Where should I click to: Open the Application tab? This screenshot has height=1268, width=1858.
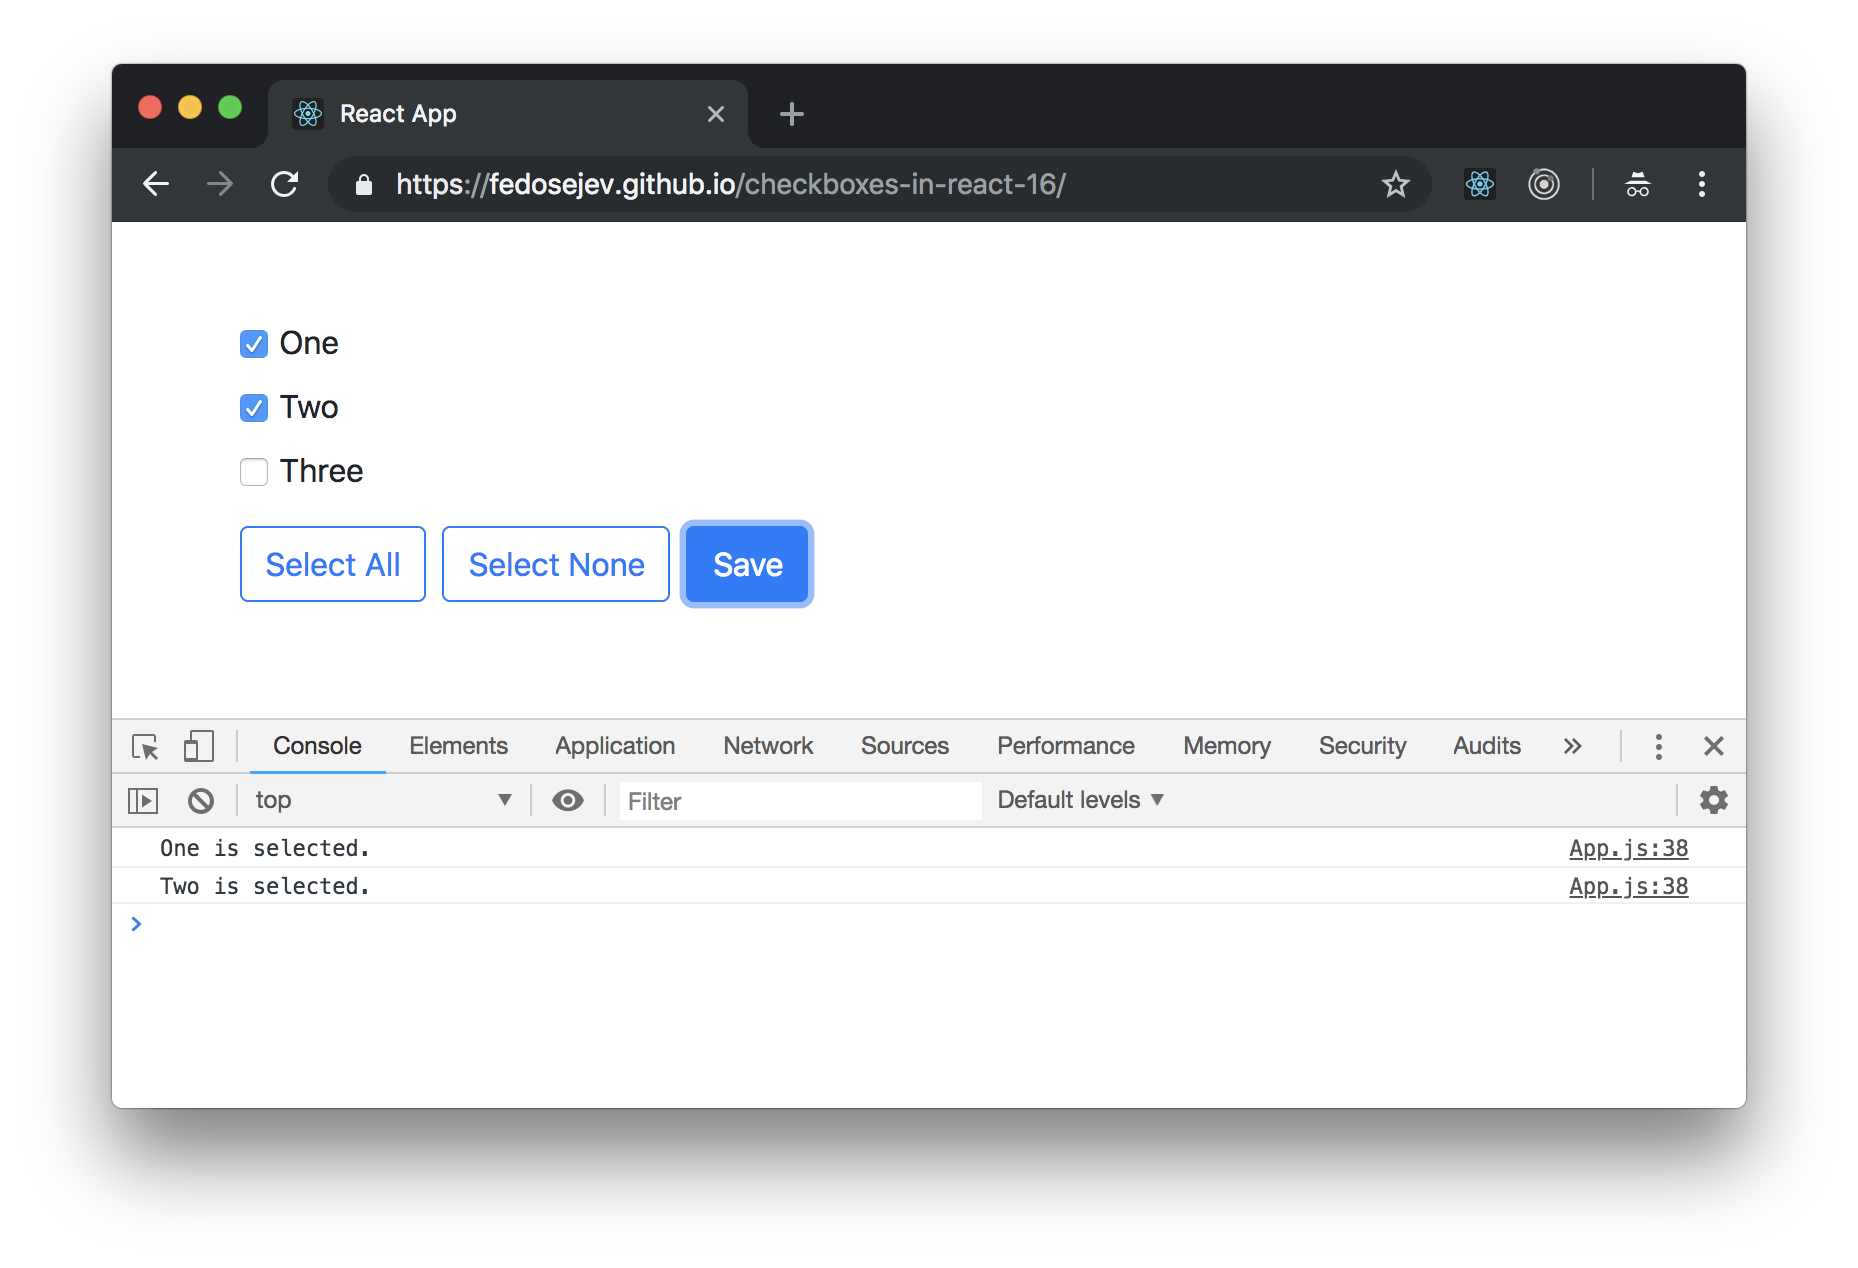click(616, 746)
